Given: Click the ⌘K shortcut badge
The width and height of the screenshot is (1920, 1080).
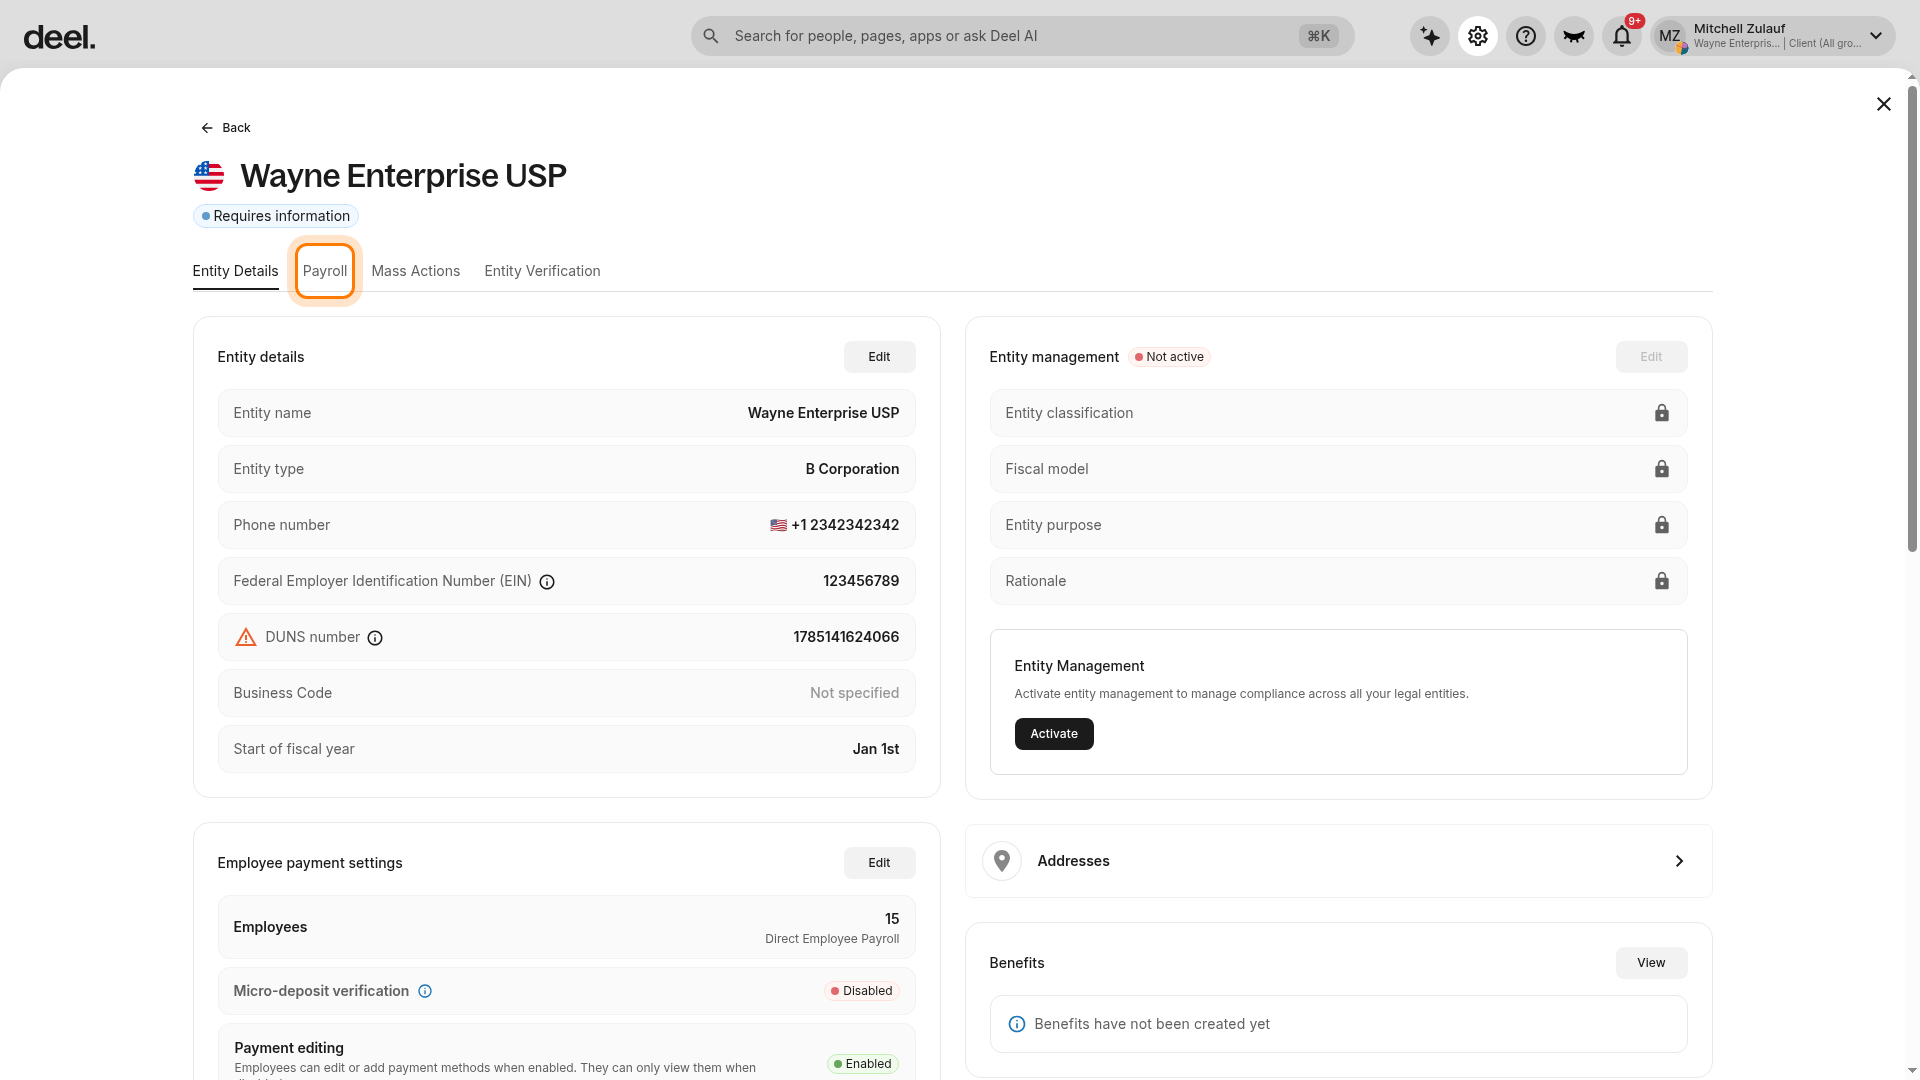Looking at the screenshot, I should [x=1319, y=36].
